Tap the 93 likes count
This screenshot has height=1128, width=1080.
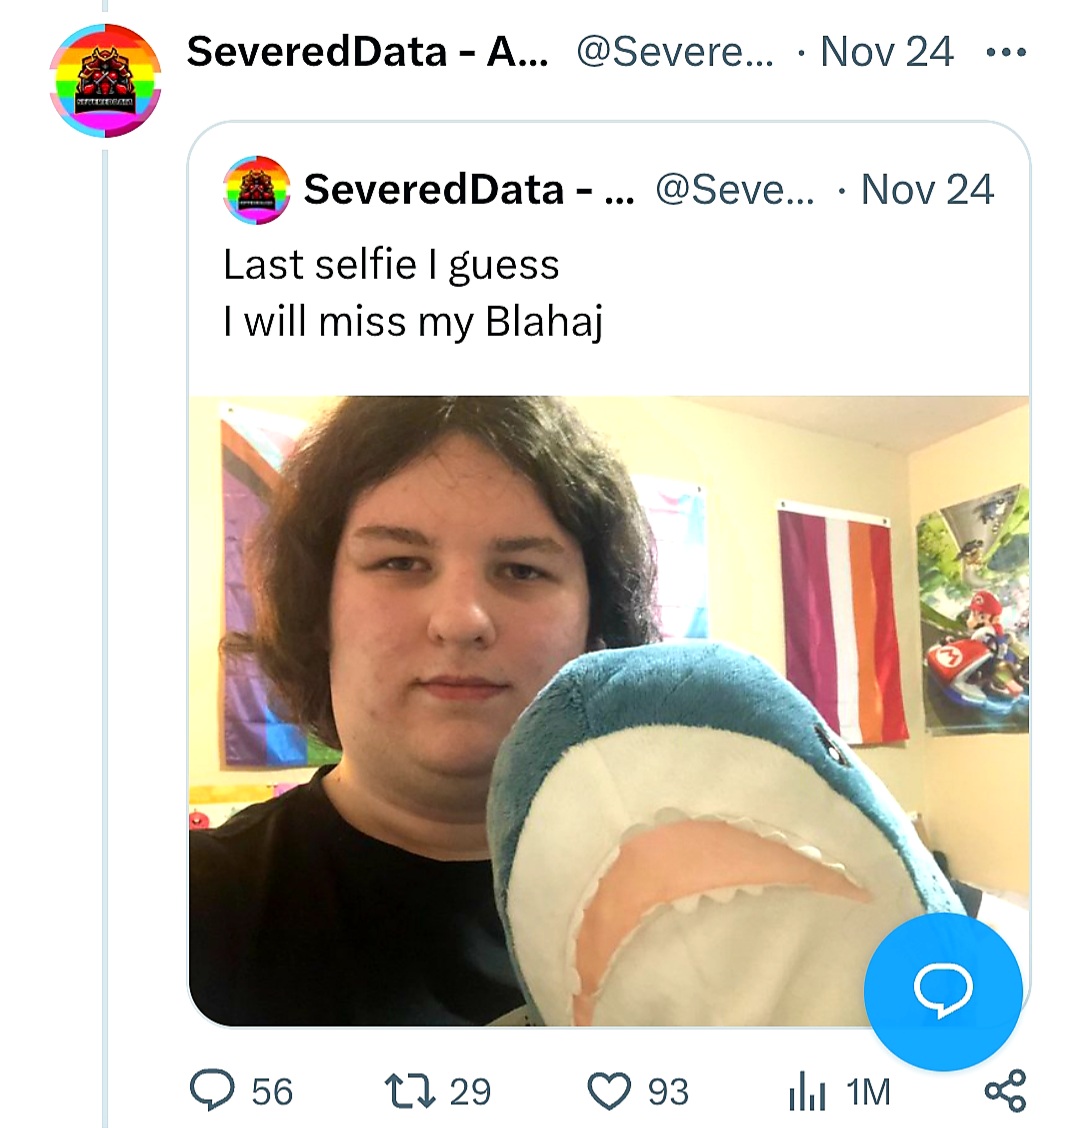coord(668,1091)
